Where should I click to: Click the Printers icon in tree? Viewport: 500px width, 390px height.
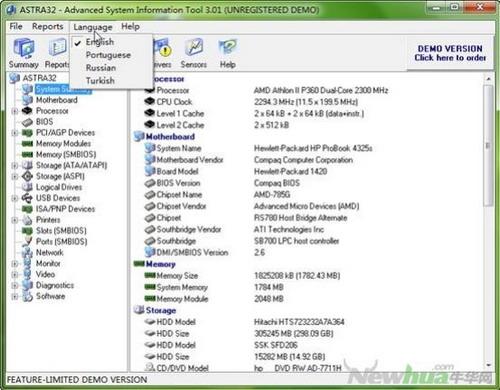click(x=27, y=220)
